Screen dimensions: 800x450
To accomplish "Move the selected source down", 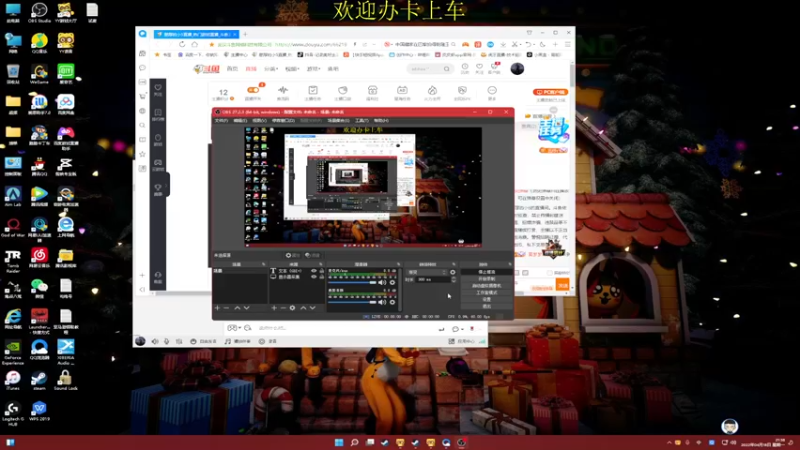I will tap(312, 308).
